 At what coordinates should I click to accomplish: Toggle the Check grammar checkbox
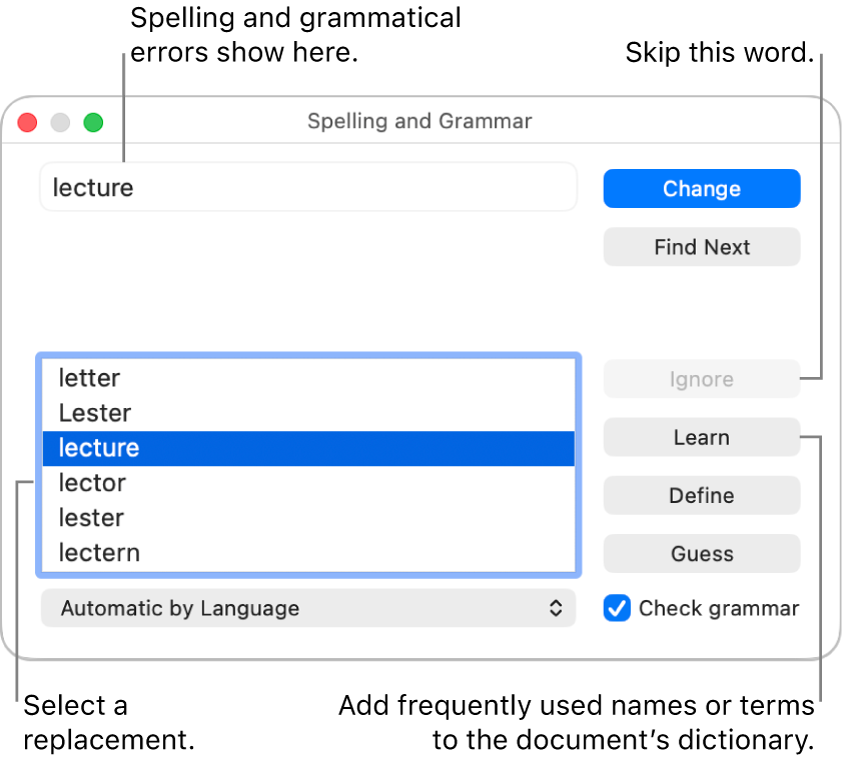click(x=617, y=608)
